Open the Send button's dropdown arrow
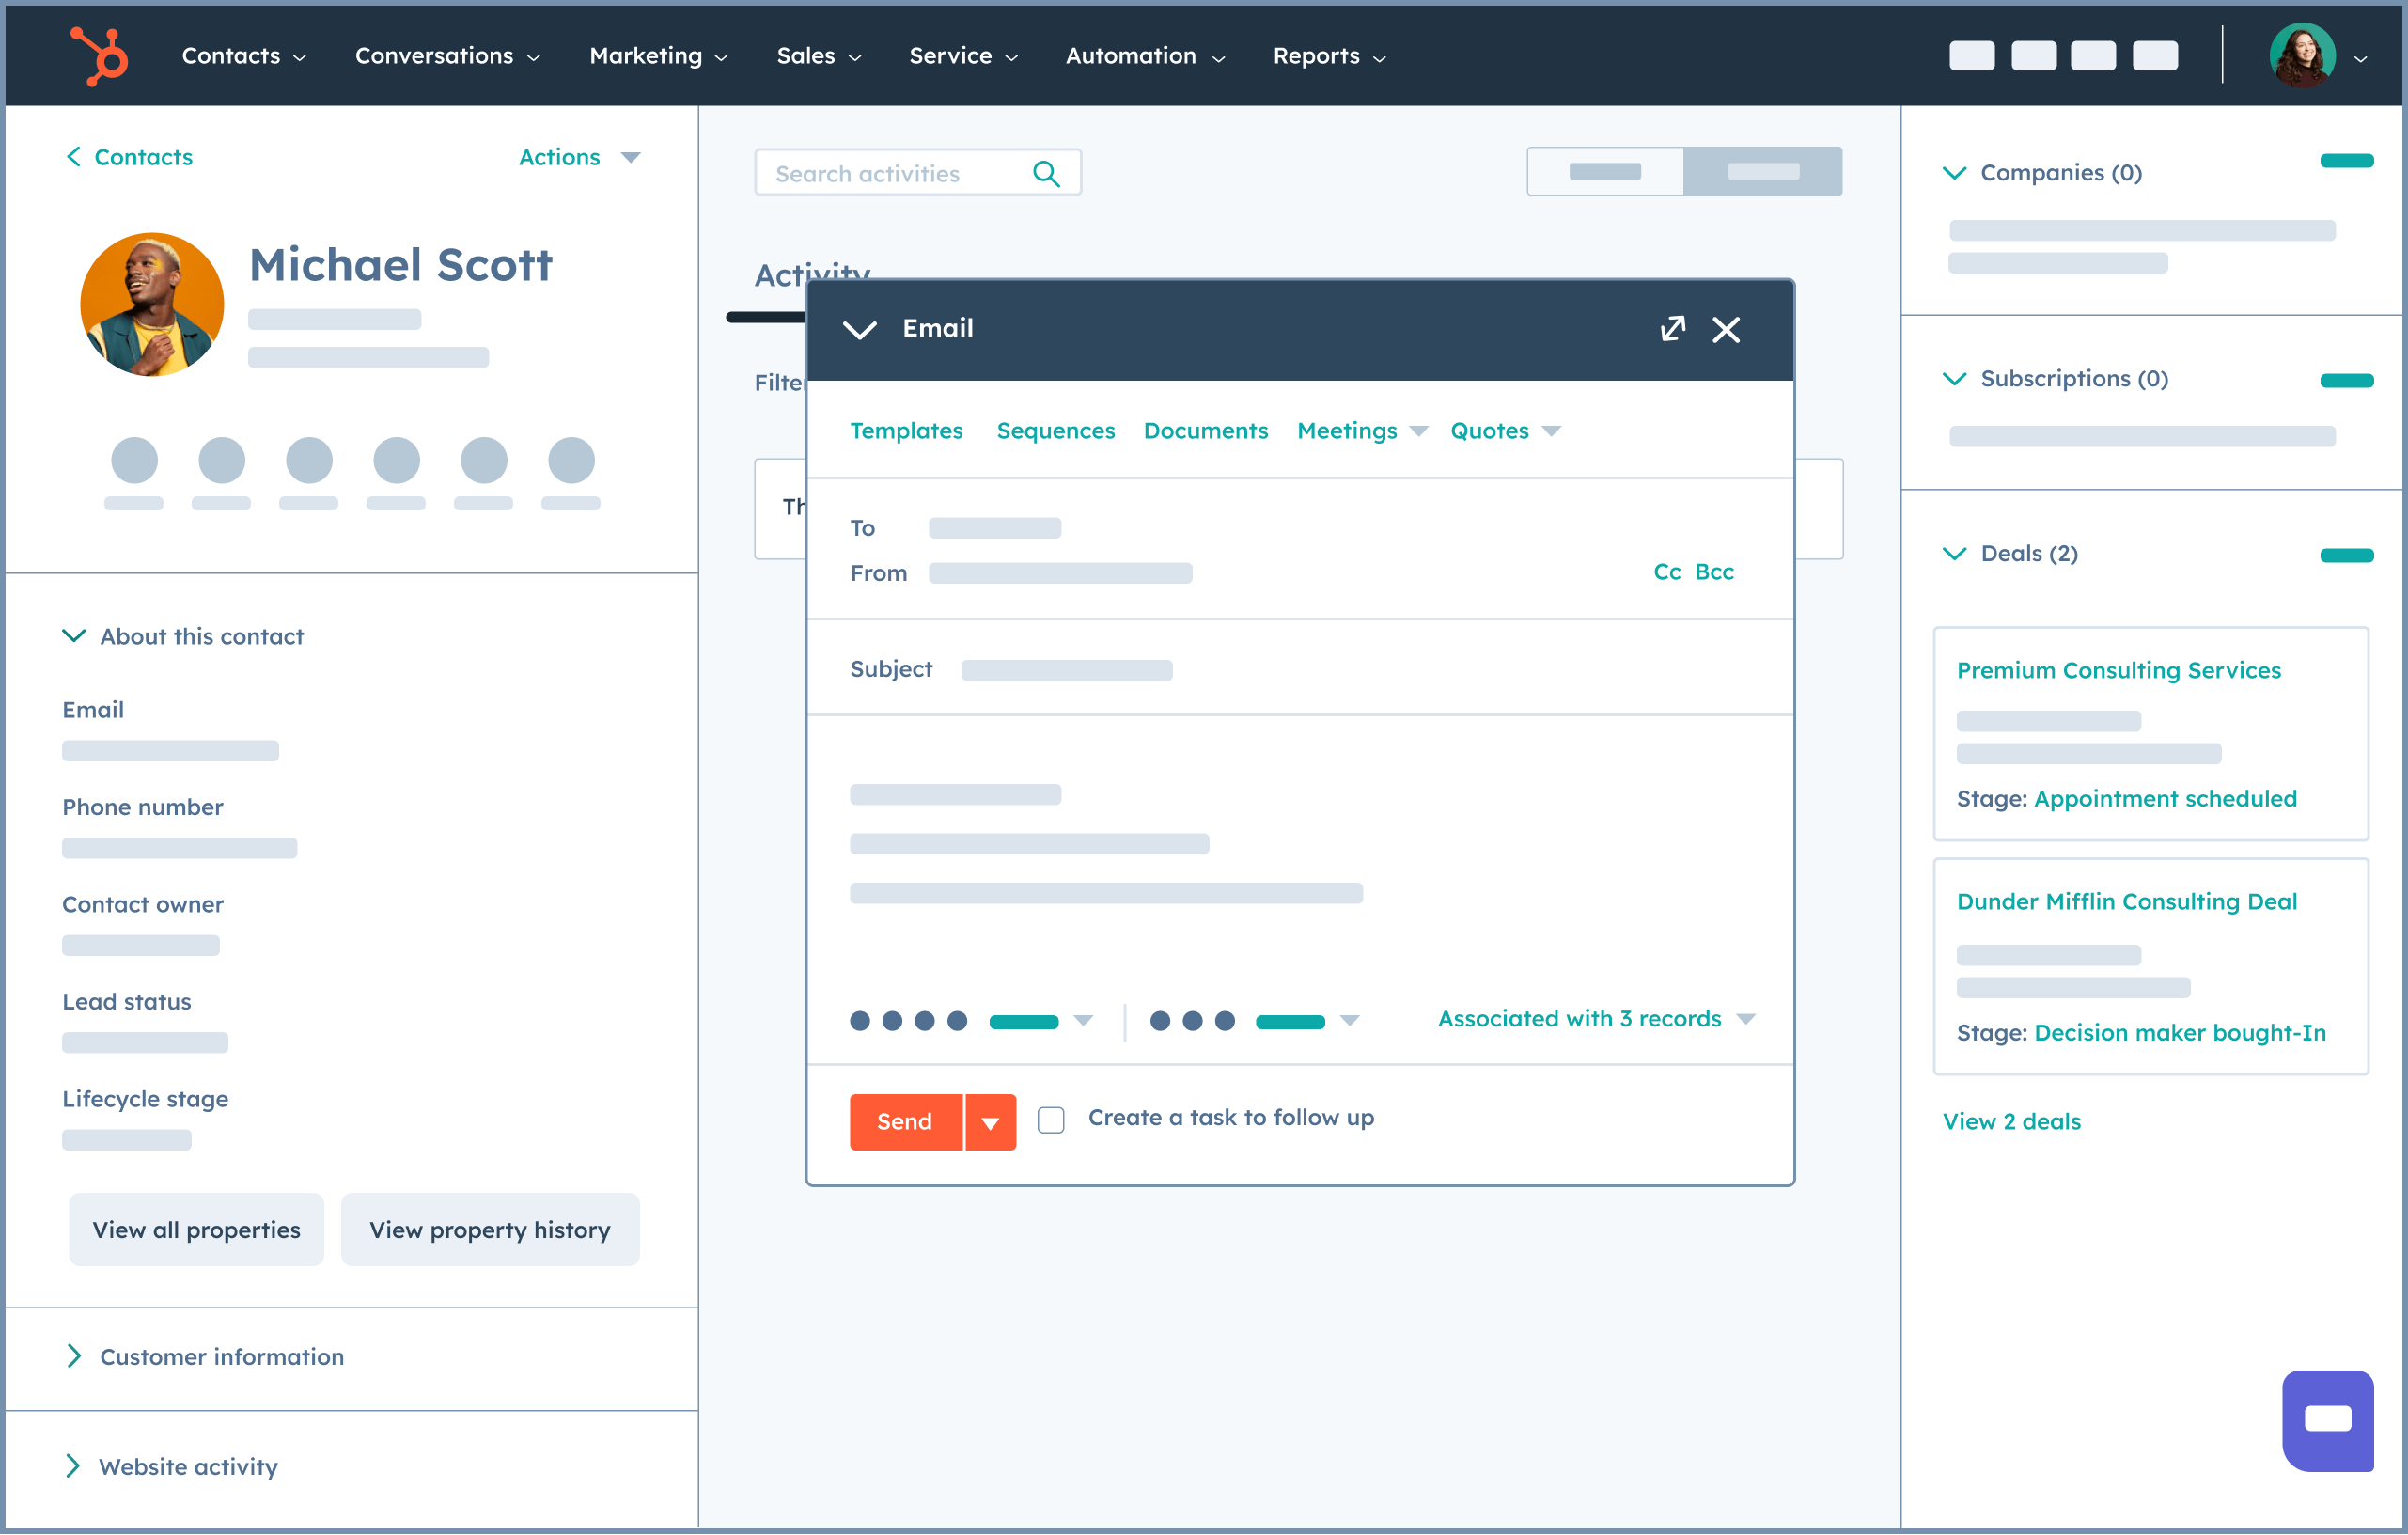The image size is (2408, 1535). coord(990,1121)
